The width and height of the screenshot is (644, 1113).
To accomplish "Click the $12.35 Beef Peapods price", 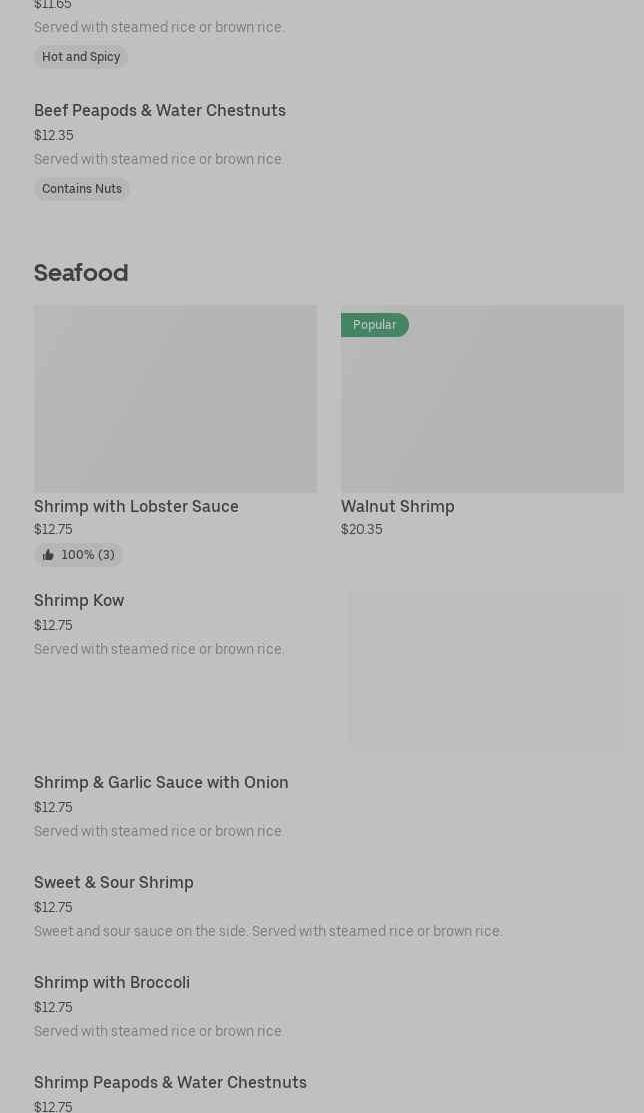I will coord(54,135).
